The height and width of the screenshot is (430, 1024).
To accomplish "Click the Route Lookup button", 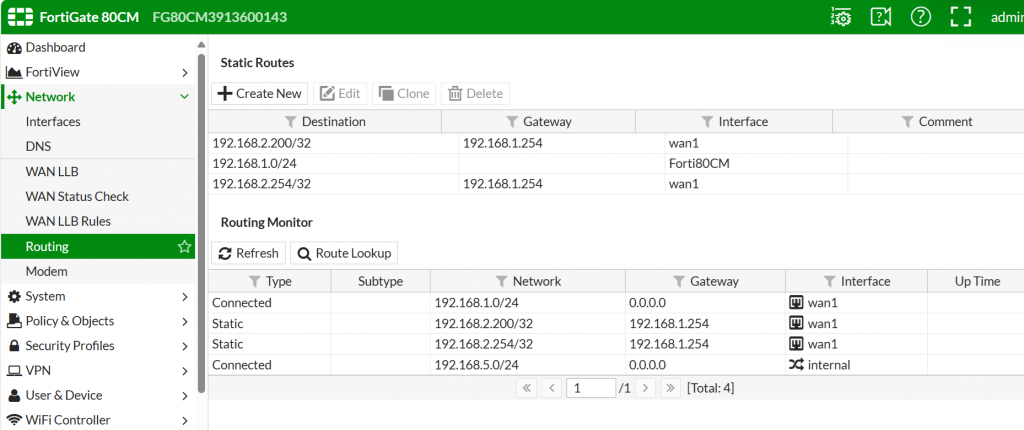I will click(344, 253).
